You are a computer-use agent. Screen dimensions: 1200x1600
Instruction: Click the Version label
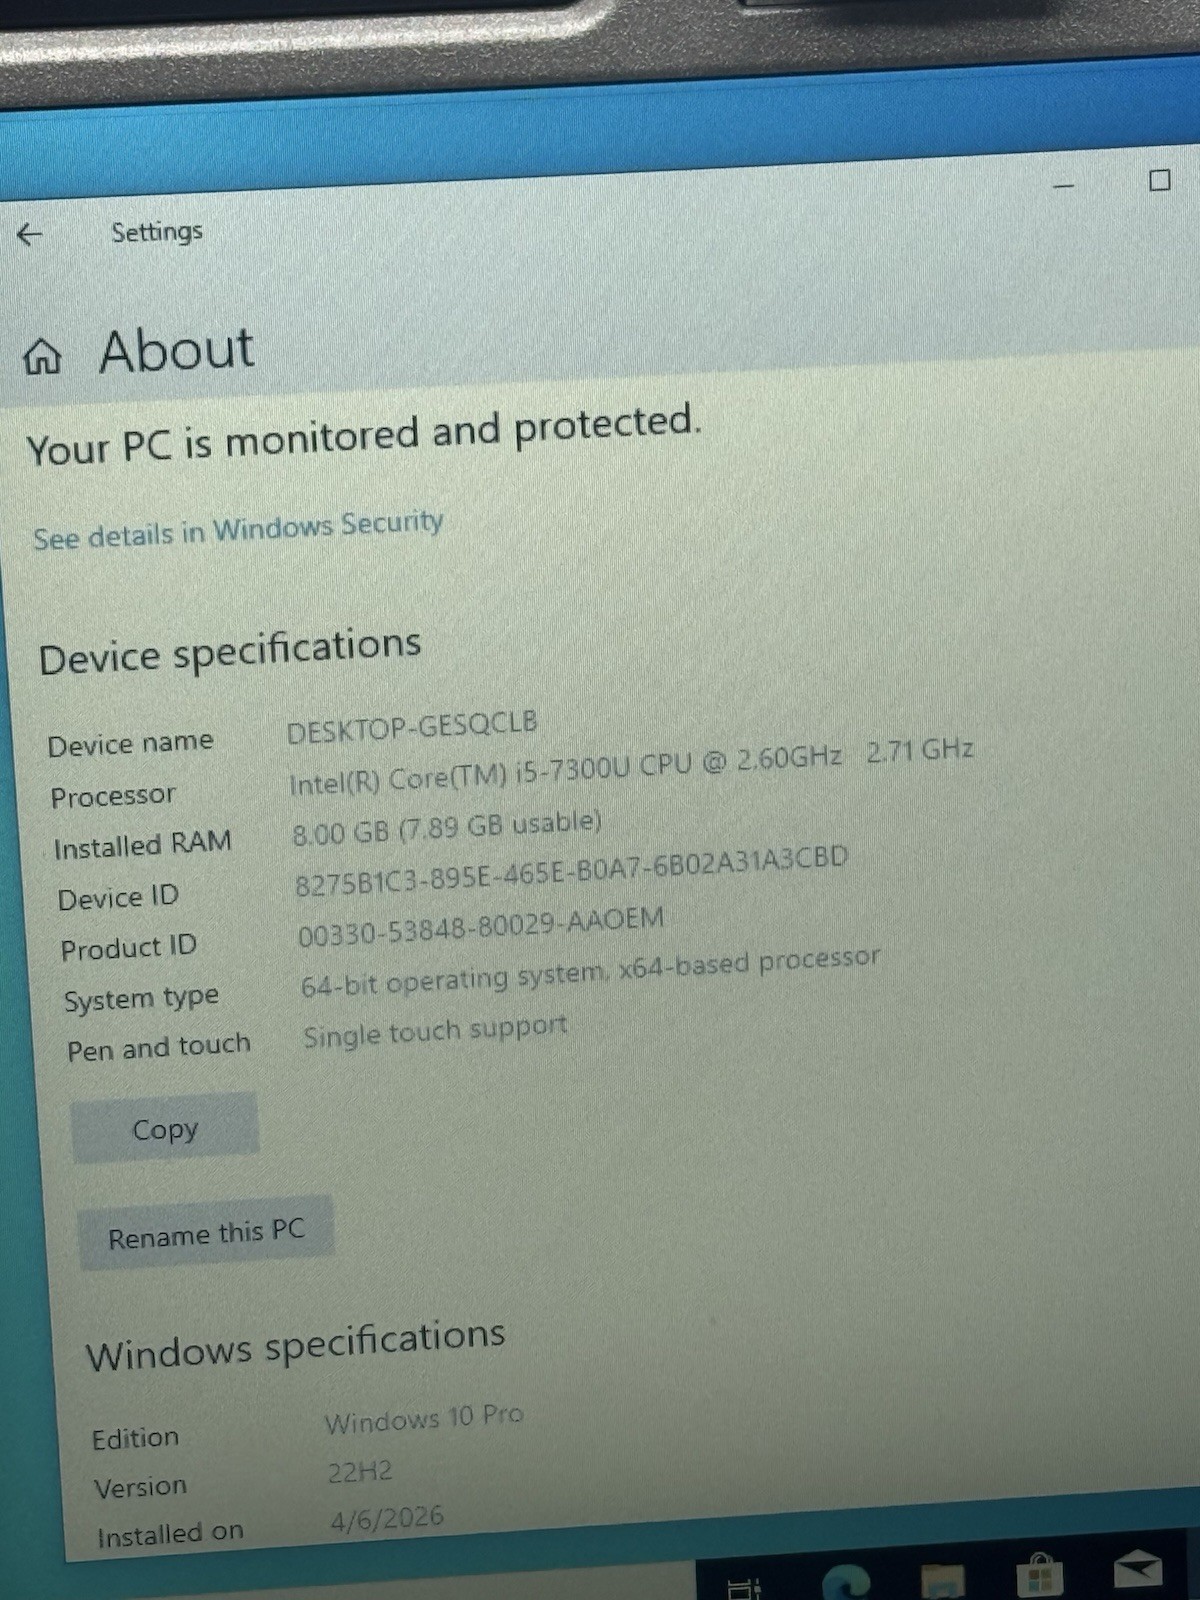pos(140,1487)
